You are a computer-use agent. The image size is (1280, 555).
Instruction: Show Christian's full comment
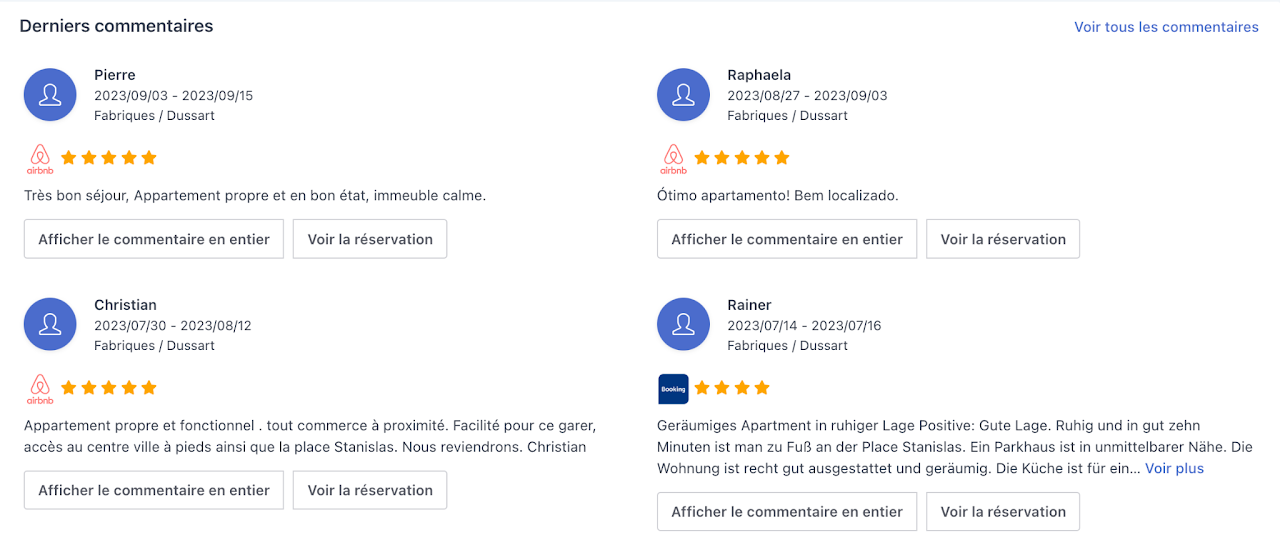pyautogui.click(x=154, y=490)
